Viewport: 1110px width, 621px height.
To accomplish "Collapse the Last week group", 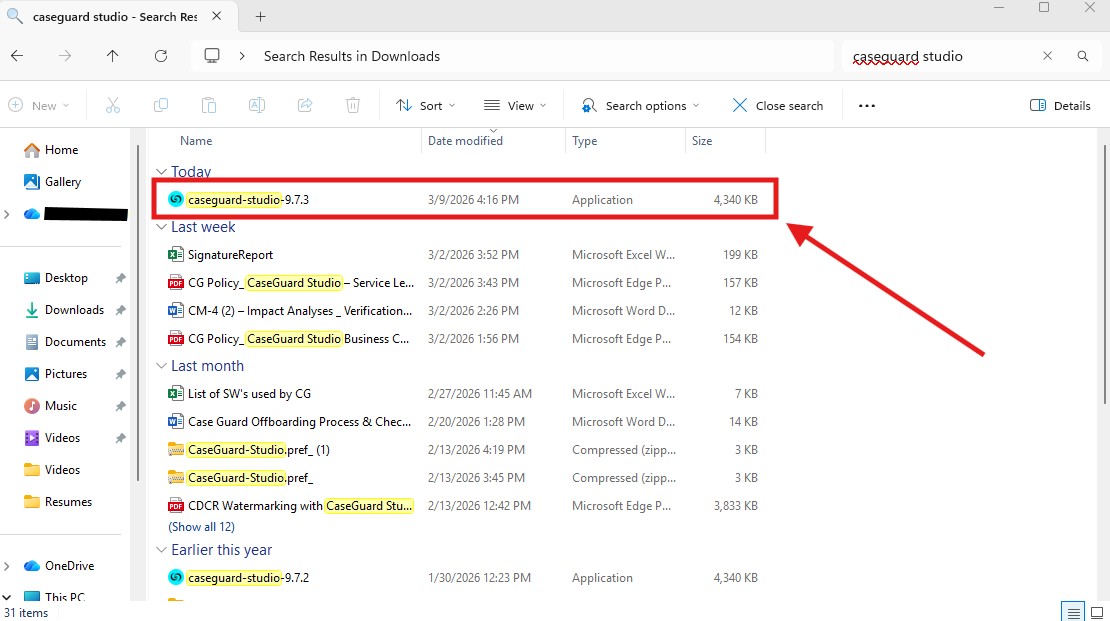I will (x=161, y=227).
